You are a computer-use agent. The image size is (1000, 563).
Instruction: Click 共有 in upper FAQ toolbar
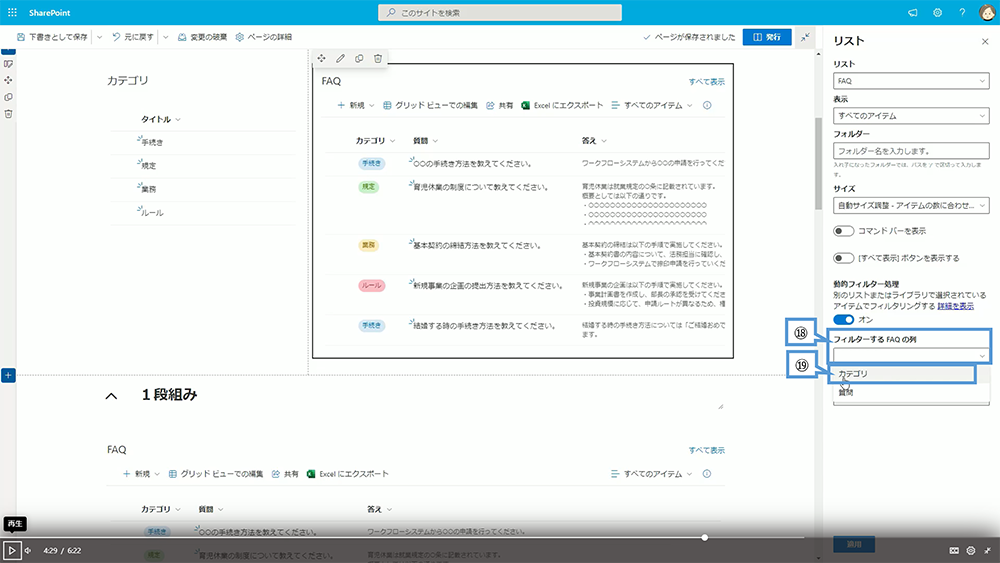click(x=499, y=105)
